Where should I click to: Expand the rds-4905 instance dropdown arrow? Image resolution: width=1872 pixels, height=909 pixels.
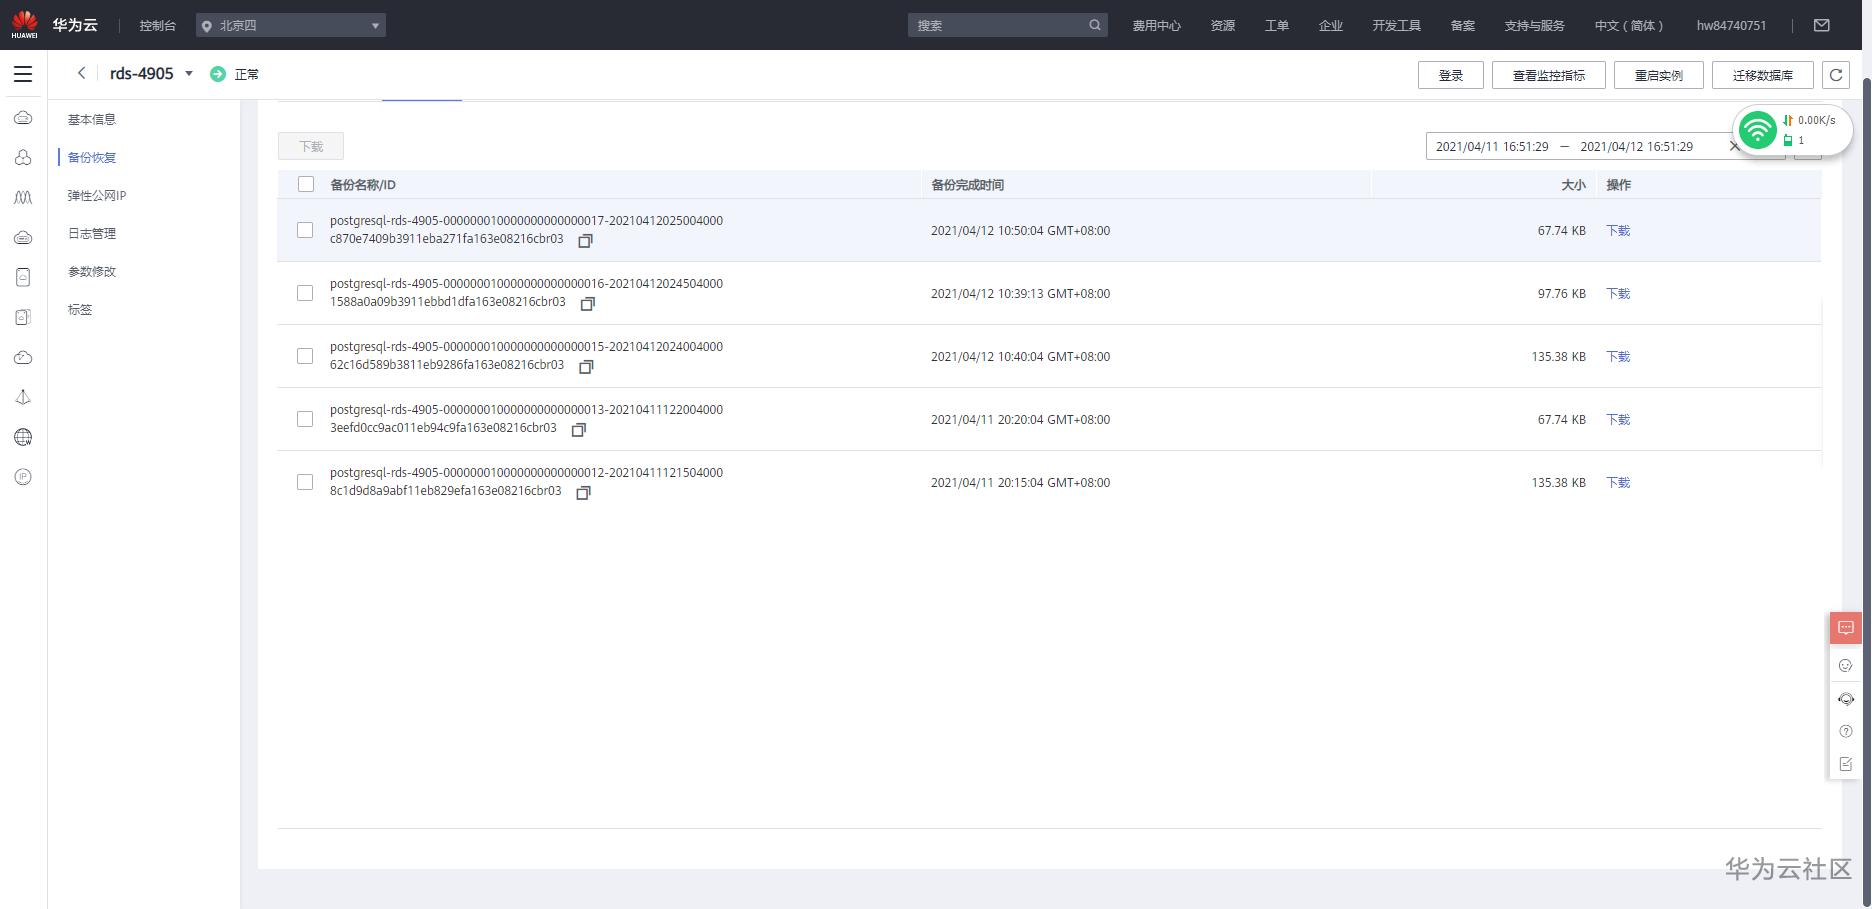click(x=189, y=73)
